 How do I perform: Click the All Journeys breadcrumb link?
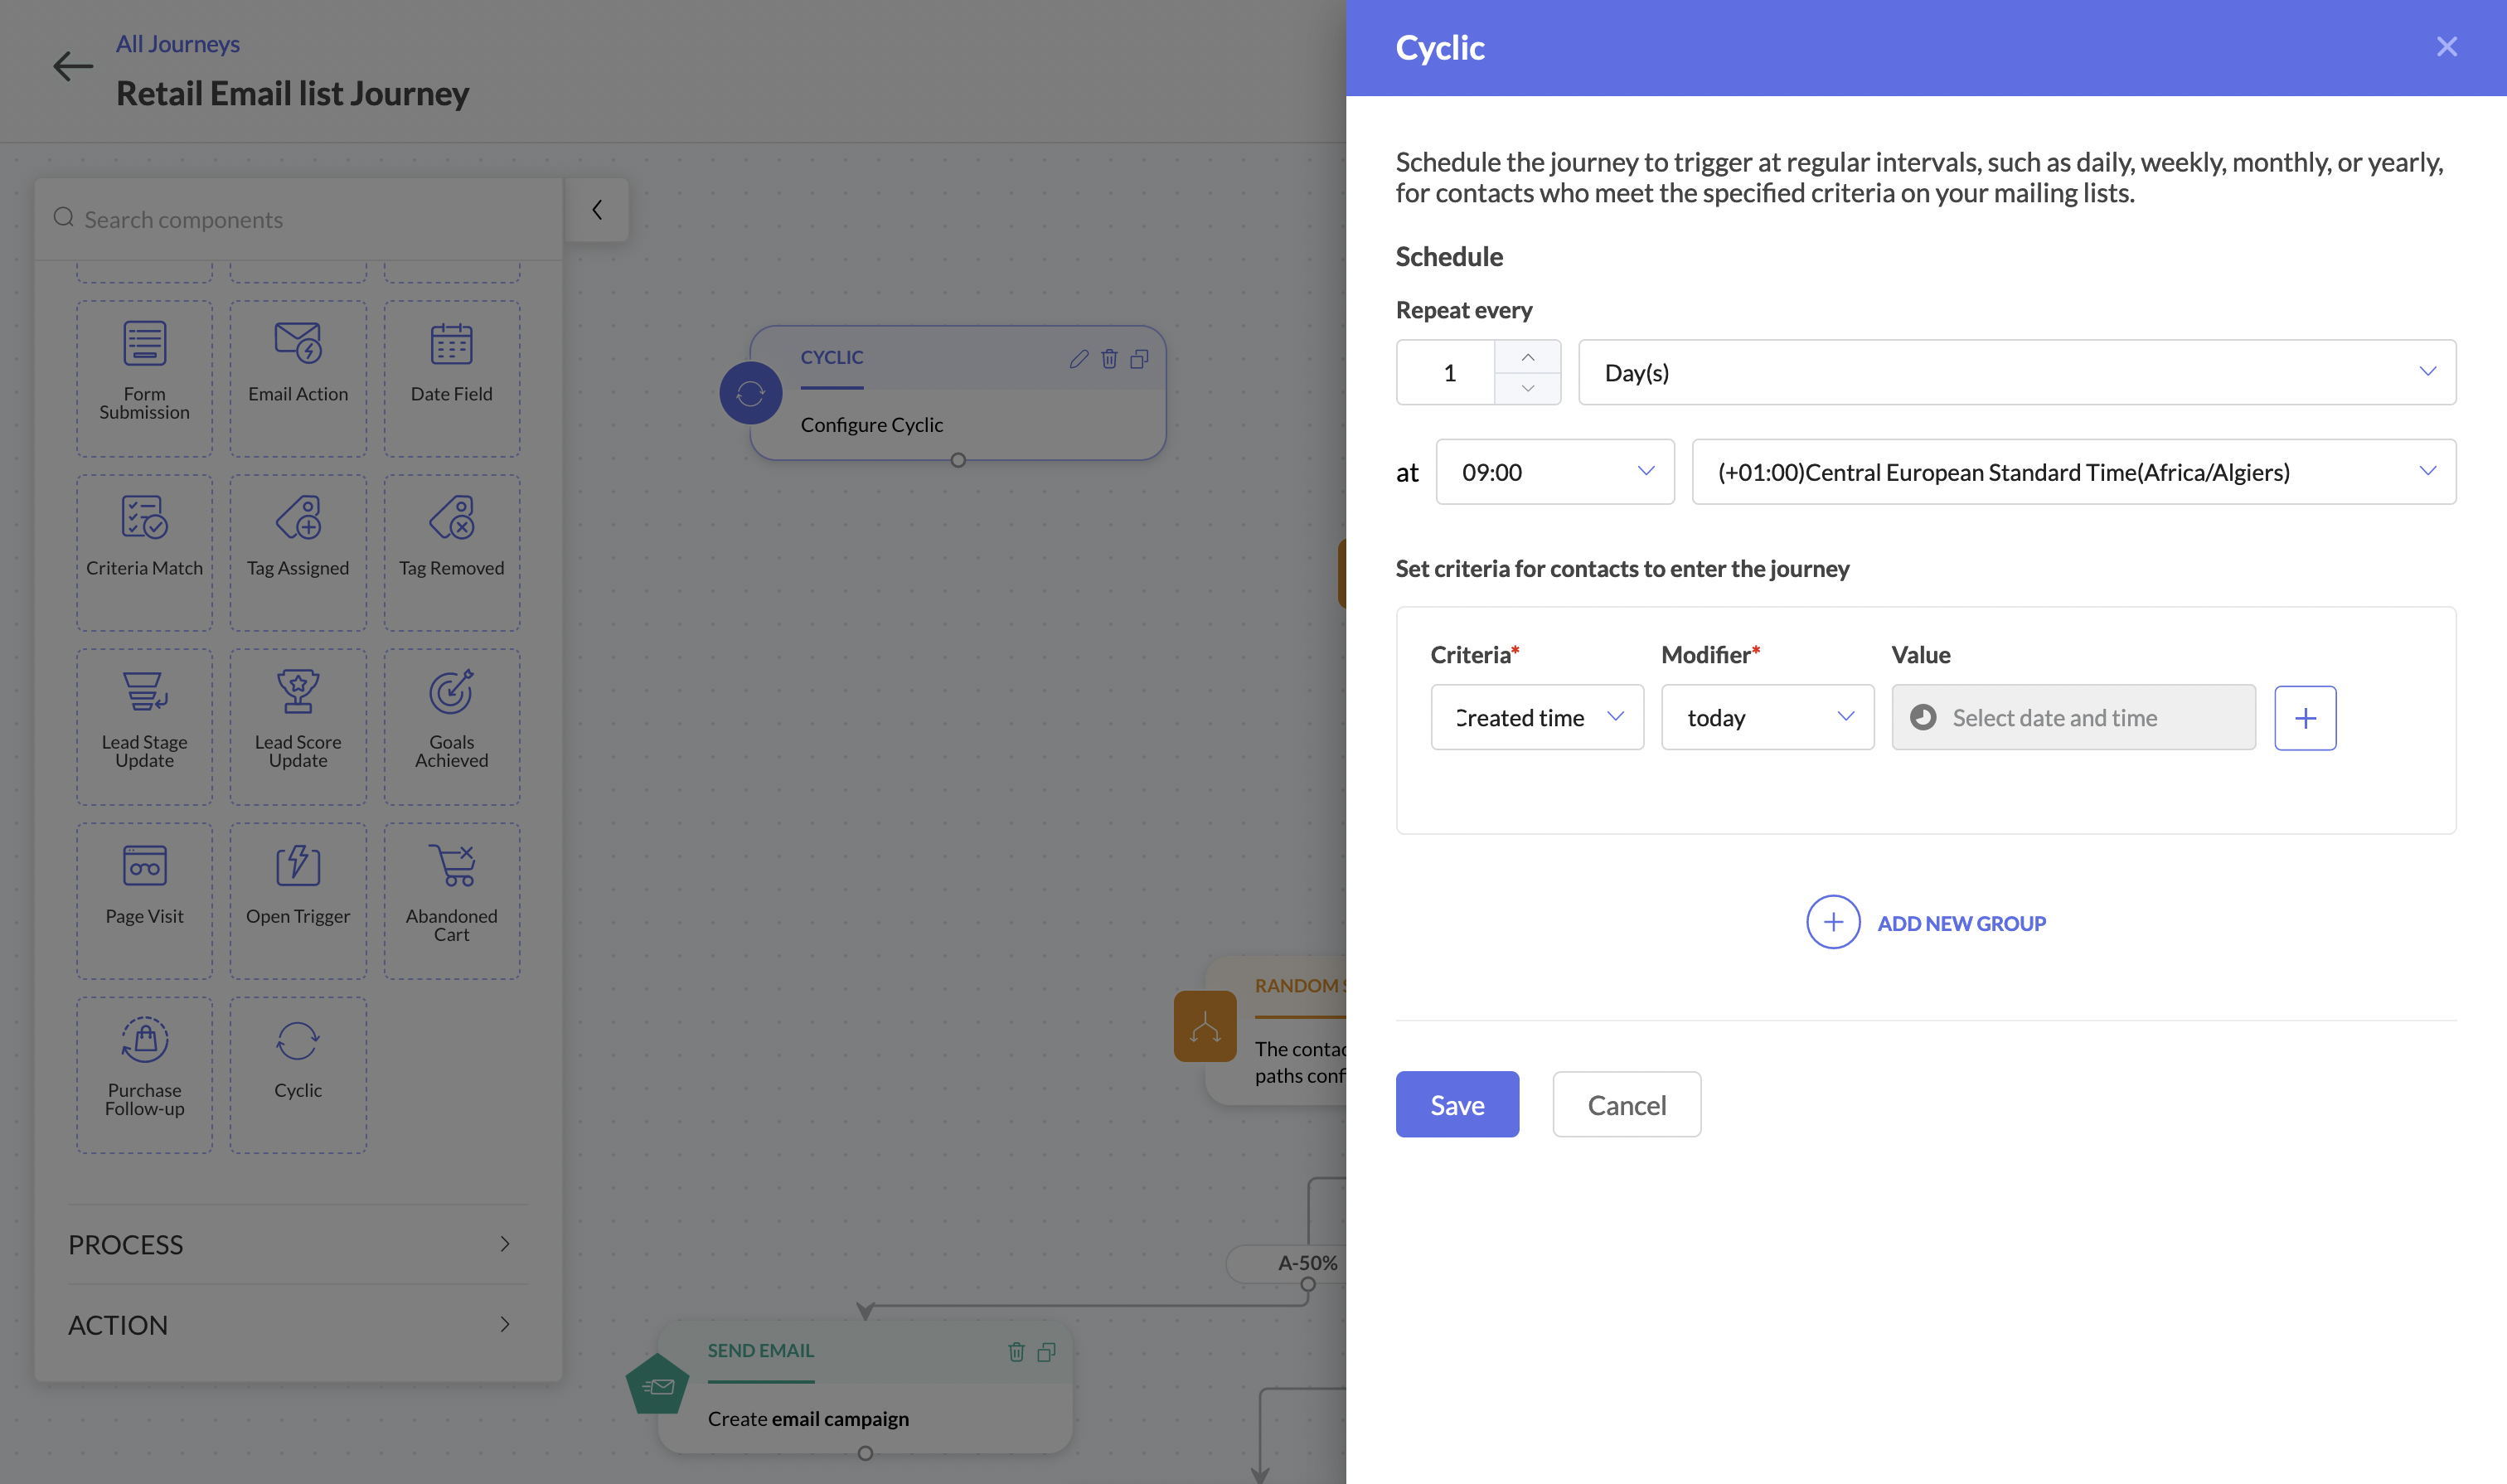(x=177, y=44)
